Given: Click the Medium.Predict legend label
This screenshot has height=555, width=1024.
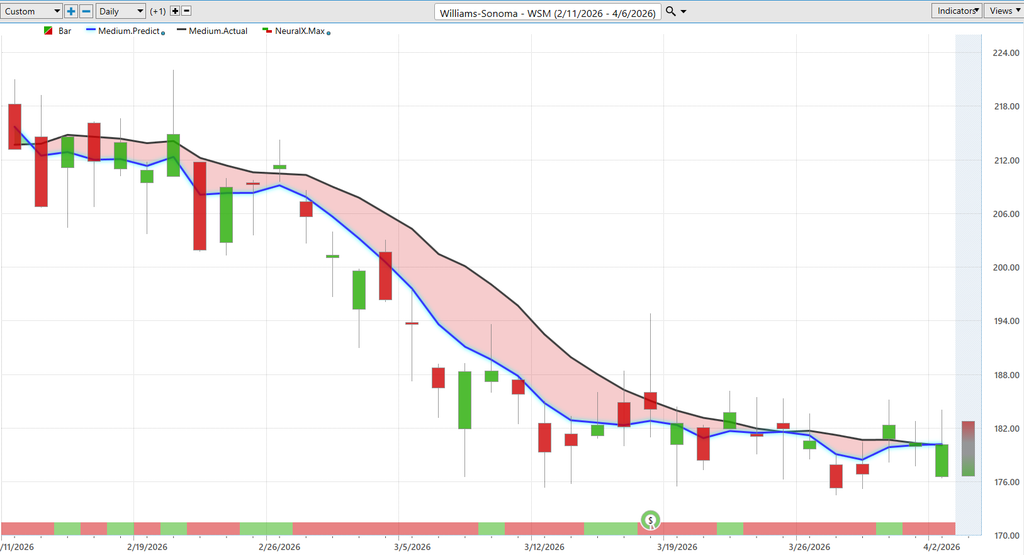Looking at the screenshot, I should [x=129, y=31].
